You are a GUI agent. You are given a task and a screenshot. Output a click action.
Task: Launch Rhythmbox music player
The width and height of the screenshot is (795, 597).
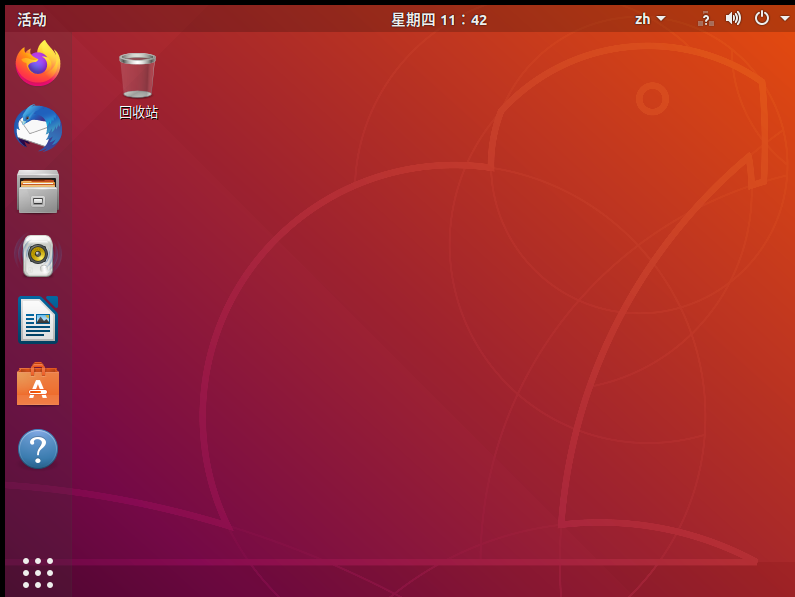pos(38,256)
